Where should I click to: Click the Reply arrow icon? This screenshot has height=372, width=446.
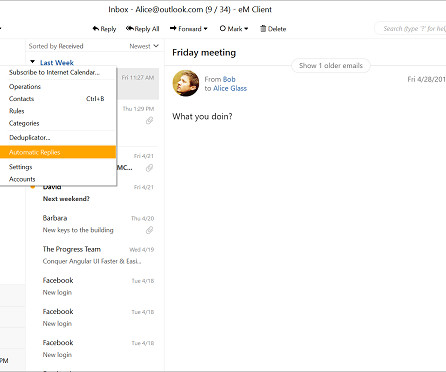click(x=96, y=28)
